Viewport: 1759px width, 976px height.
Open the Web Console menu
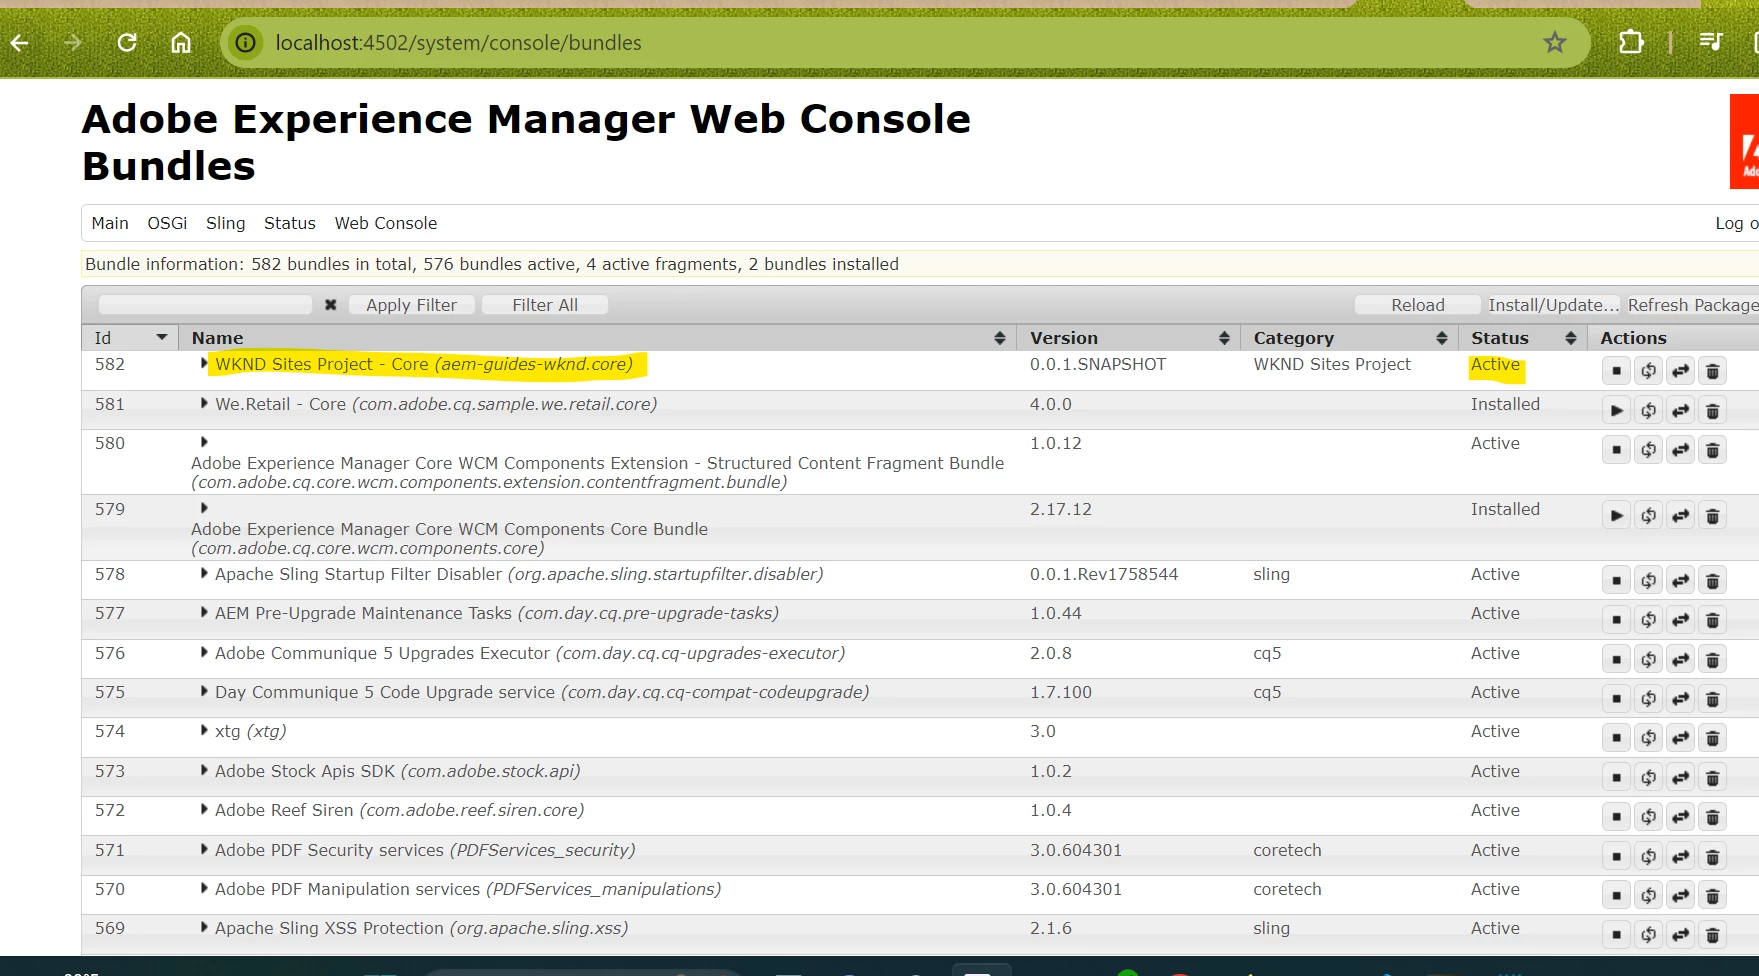click(385, 223)
